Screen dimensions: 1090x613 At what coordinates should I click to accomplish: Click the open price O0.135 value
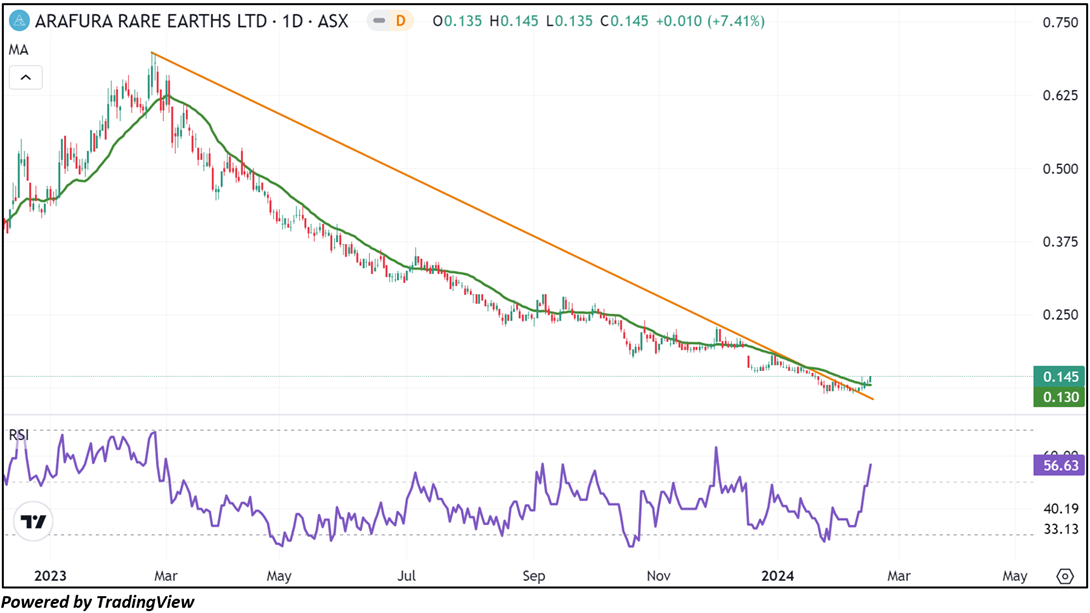pos(457,22)
